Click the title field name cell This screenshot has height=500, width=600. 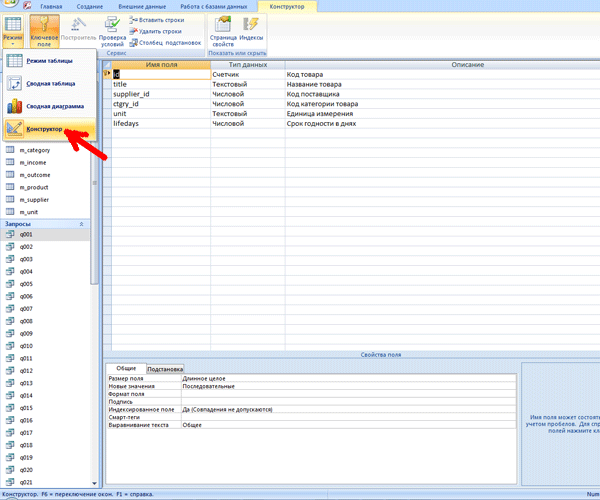pyautogui.click(x=161, y=84)
